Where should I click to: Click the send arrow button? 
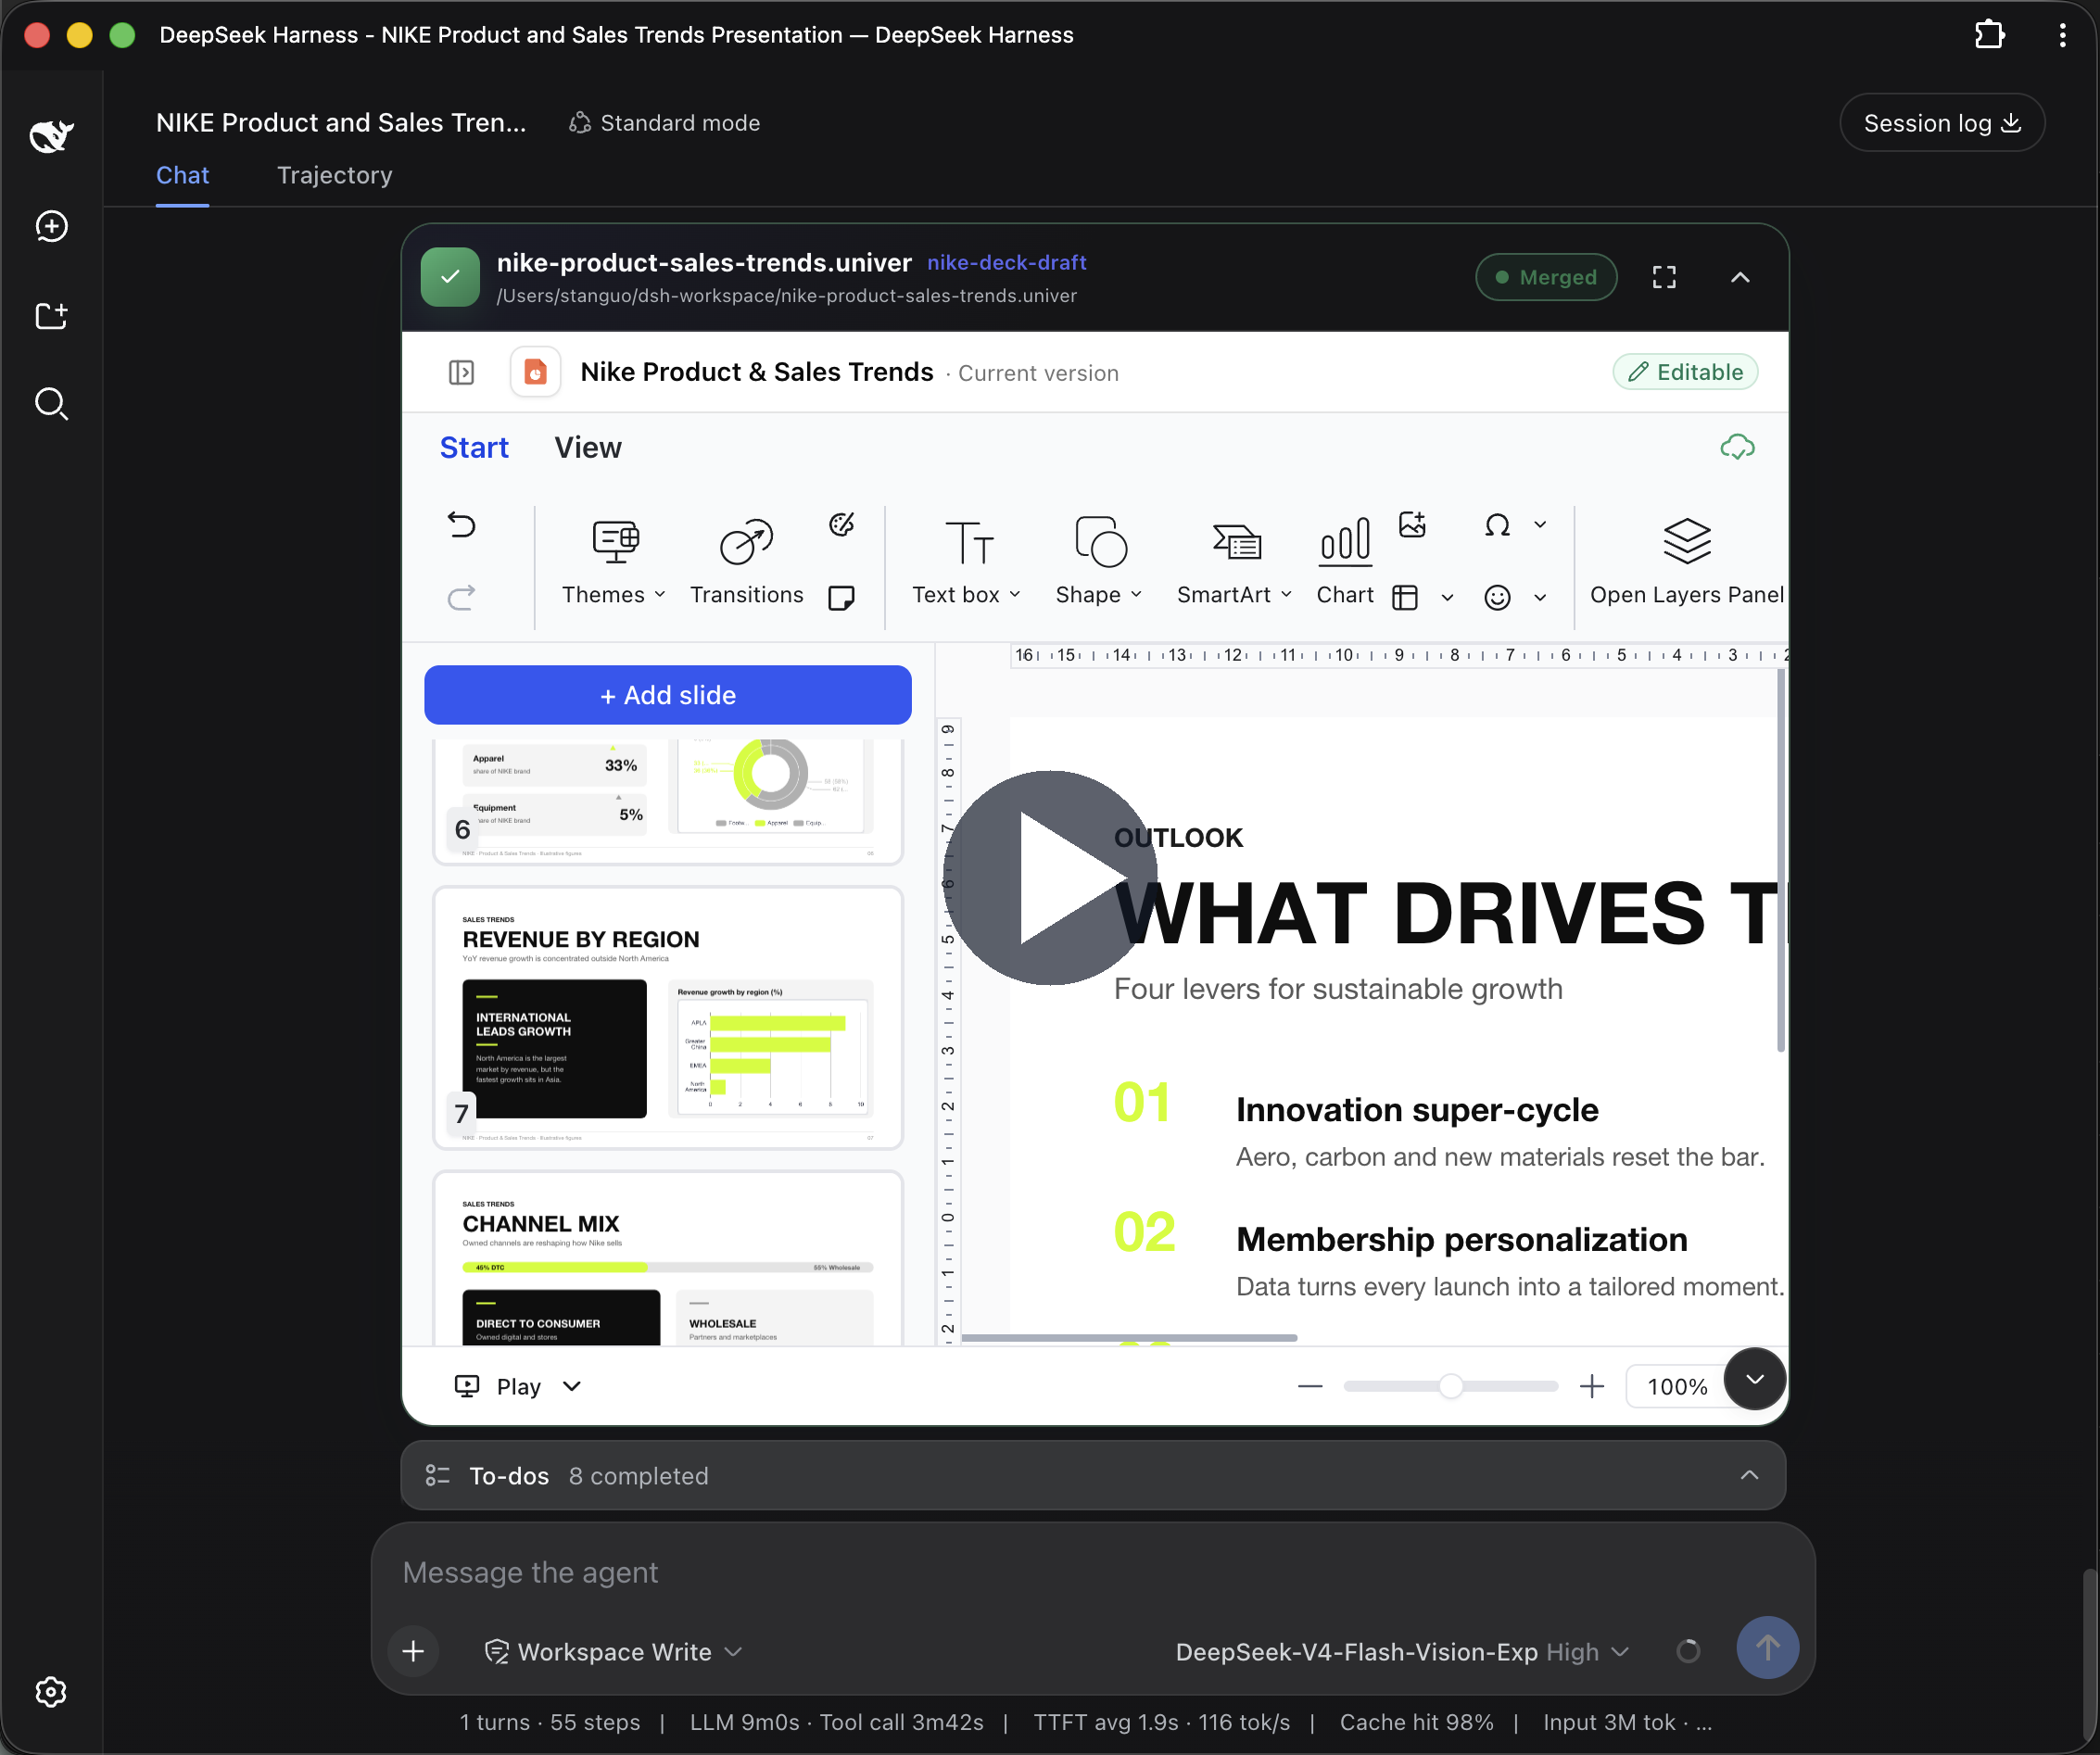1767,1648
